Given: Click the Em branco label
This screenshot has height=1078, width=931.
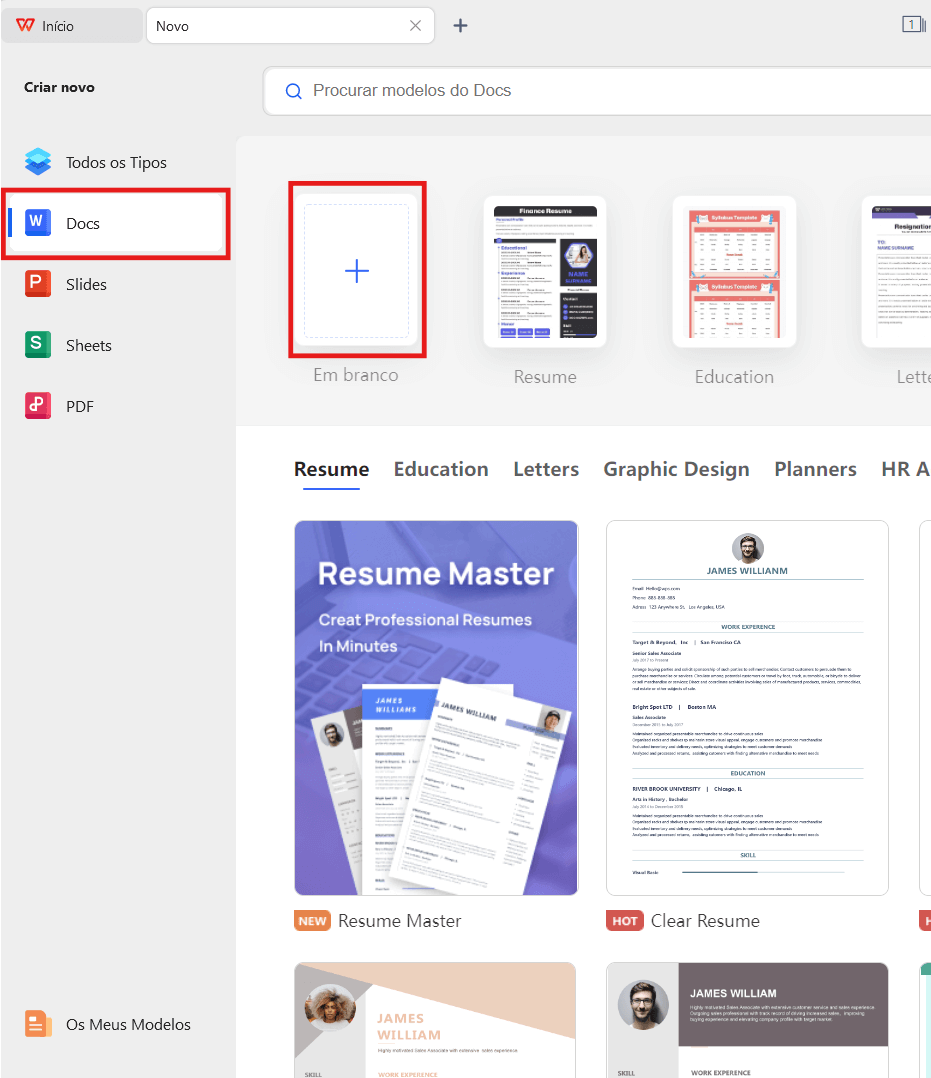Looking at the screenshot, I should 355,375.
